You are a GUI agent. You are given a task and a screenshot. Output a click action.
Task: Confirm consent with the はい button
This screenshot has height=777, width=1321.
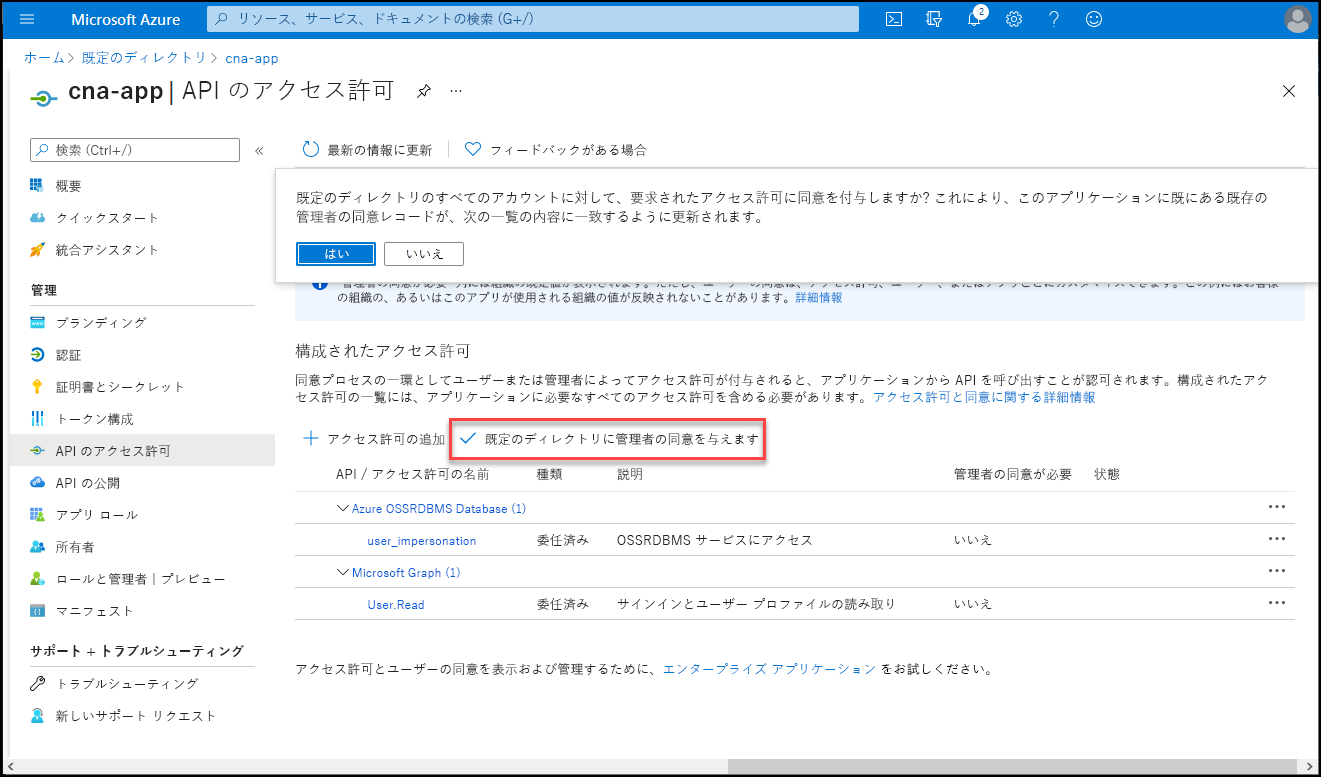(x=336, y=254)
